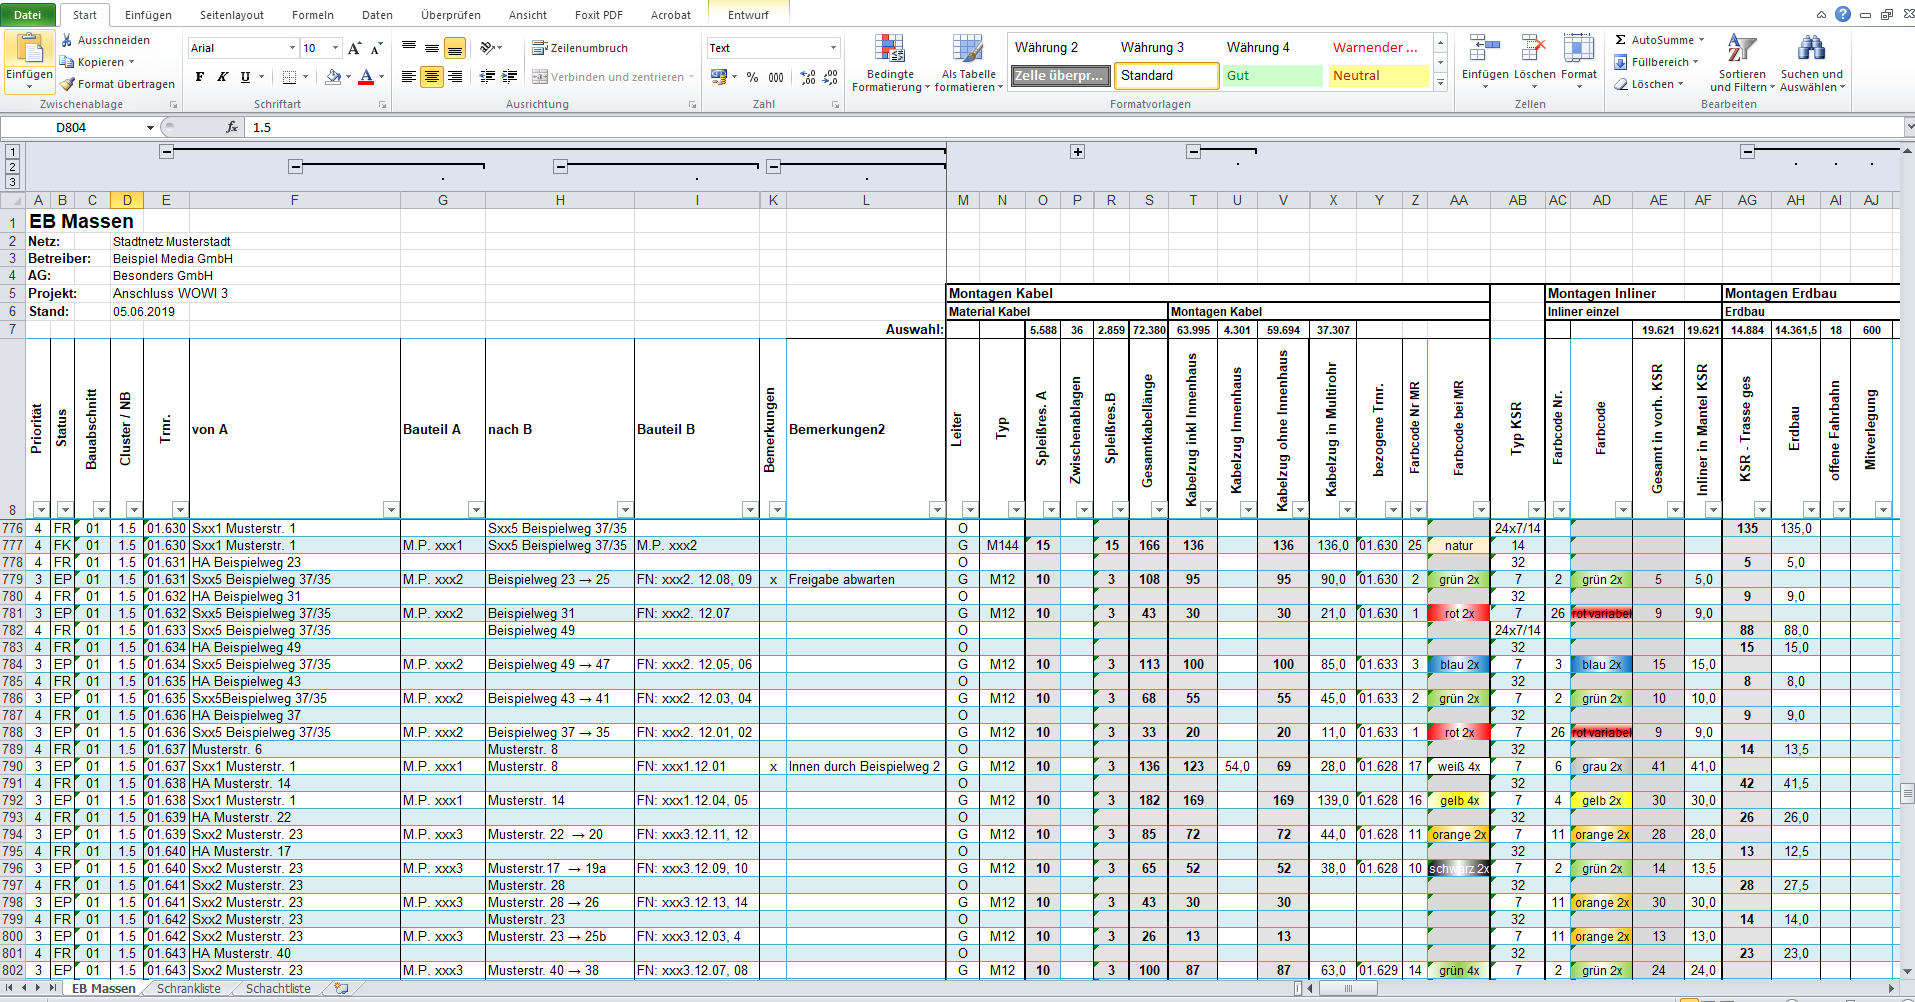1915x1002 pixels.
Task: Apply the Neutral cell style
Action: tap(1378, 76)
